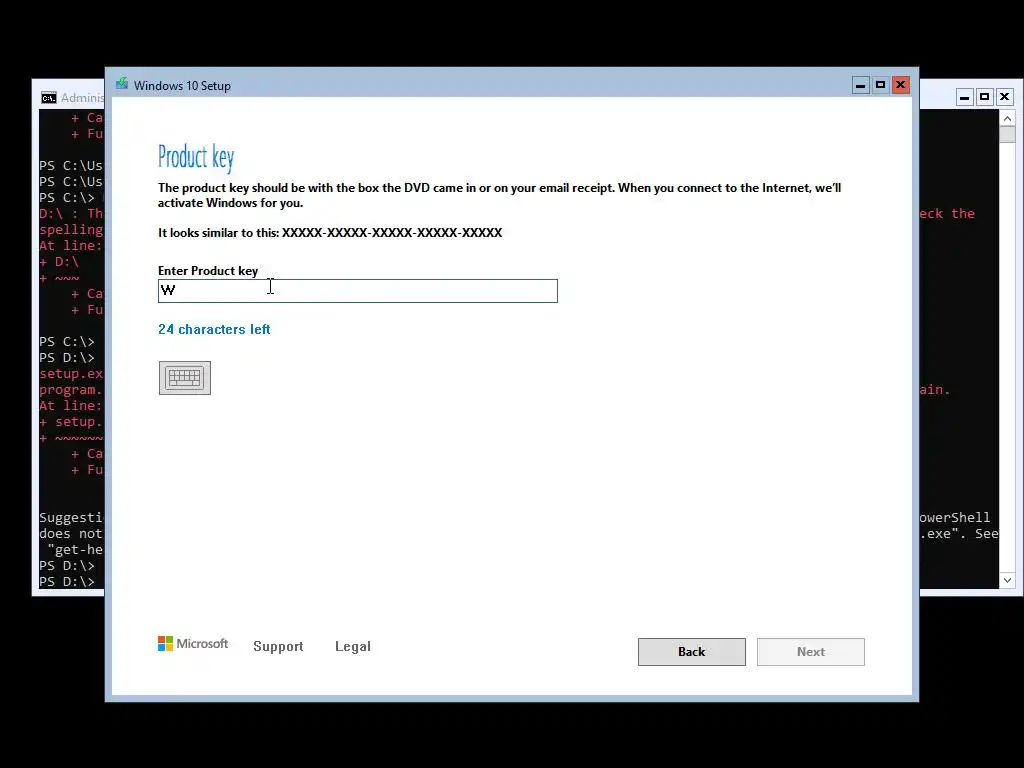Open the Support link

pos(278,646)
